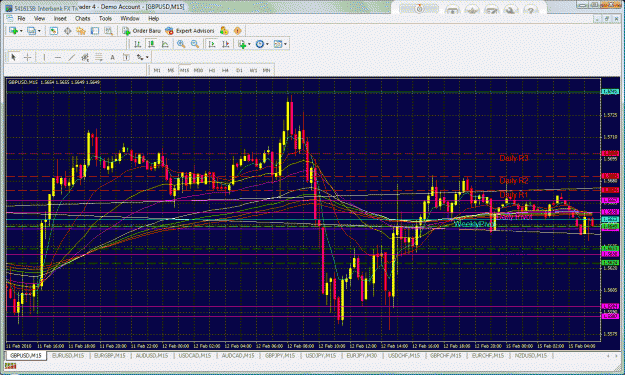
Task: Show the Market Watch window
Action: [53, 31]
